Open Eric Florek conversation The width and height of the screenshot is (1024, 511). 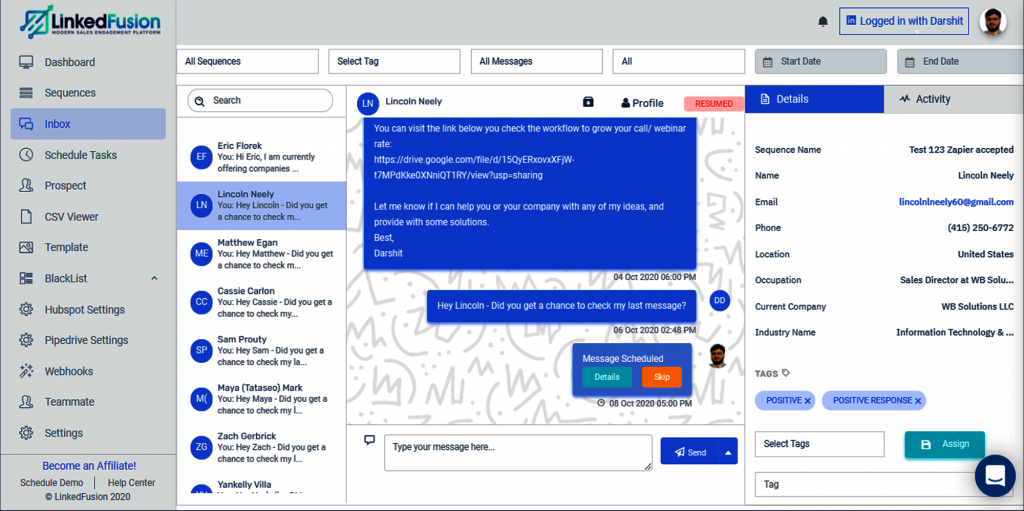coord(261,157)
